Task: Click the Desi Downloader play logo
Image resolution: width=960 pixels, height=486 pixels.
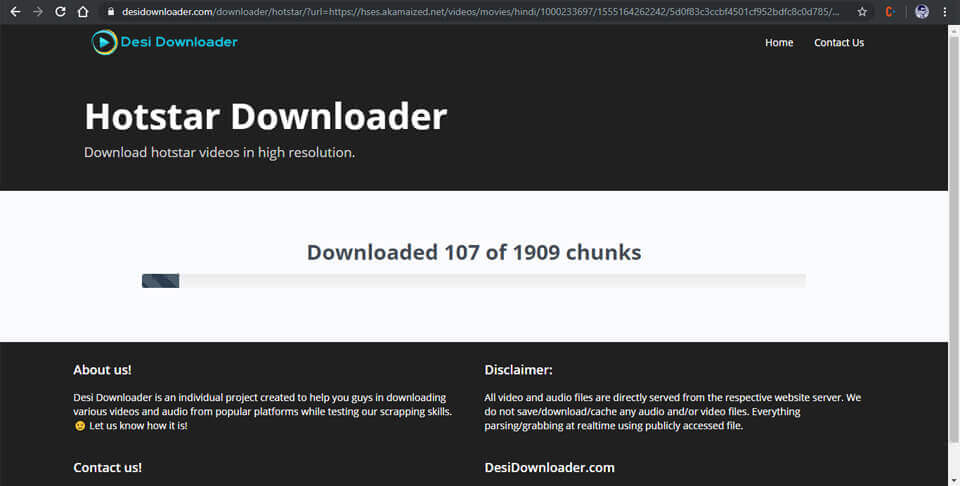Action: (x=104, y=42)
